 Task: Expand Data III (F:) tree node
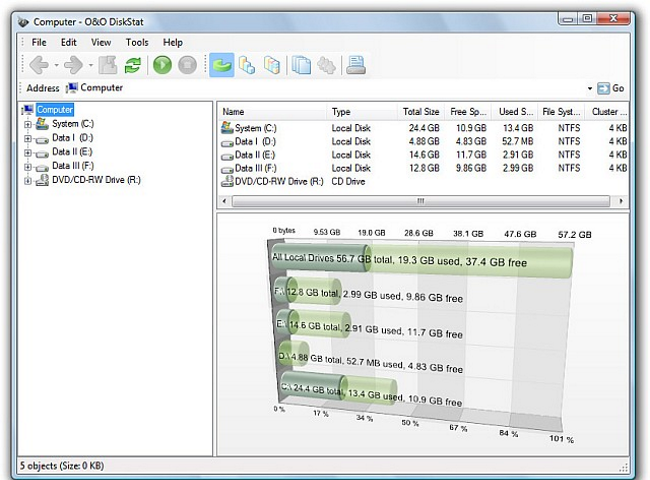point(28,167)
